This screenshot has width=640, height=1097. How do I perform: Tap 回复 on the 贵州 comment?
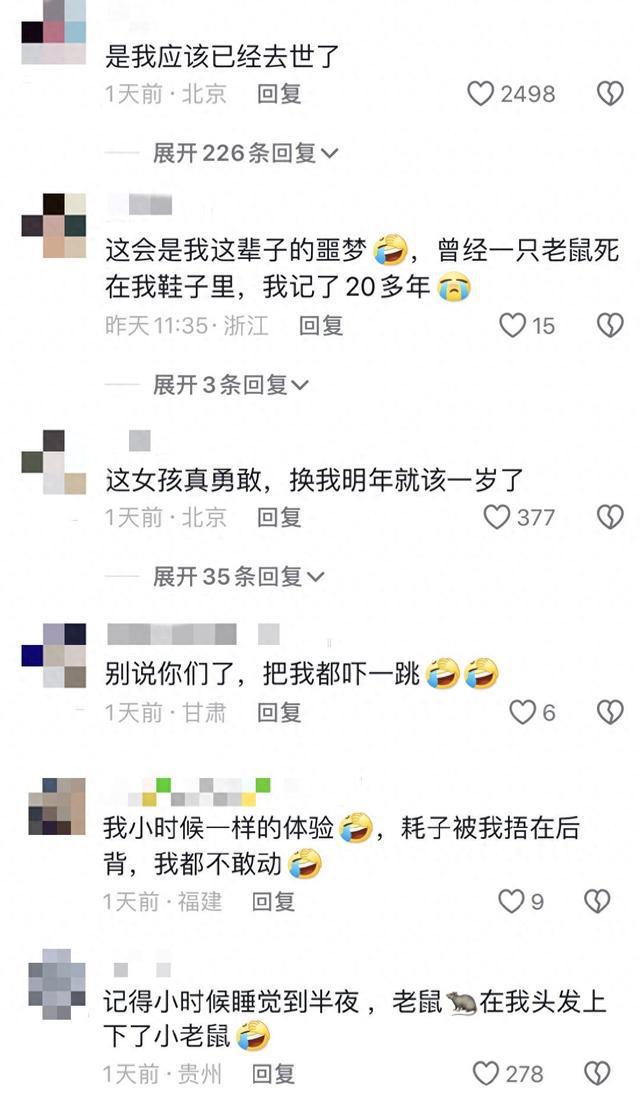[x=273, y=1073]
